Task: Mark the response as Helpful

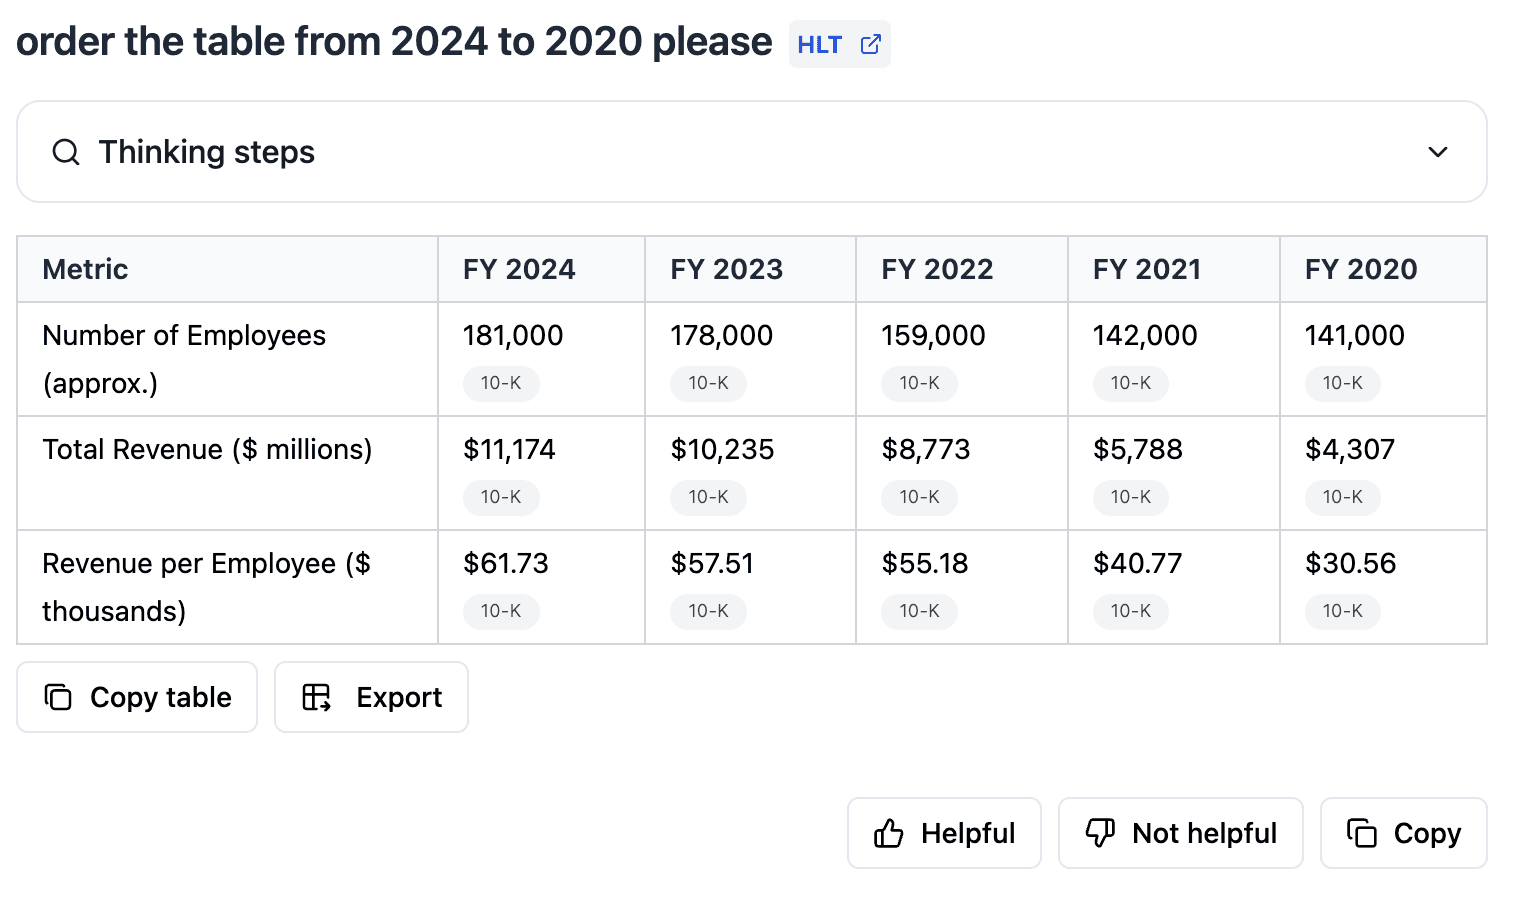Action: click(944, 833)
